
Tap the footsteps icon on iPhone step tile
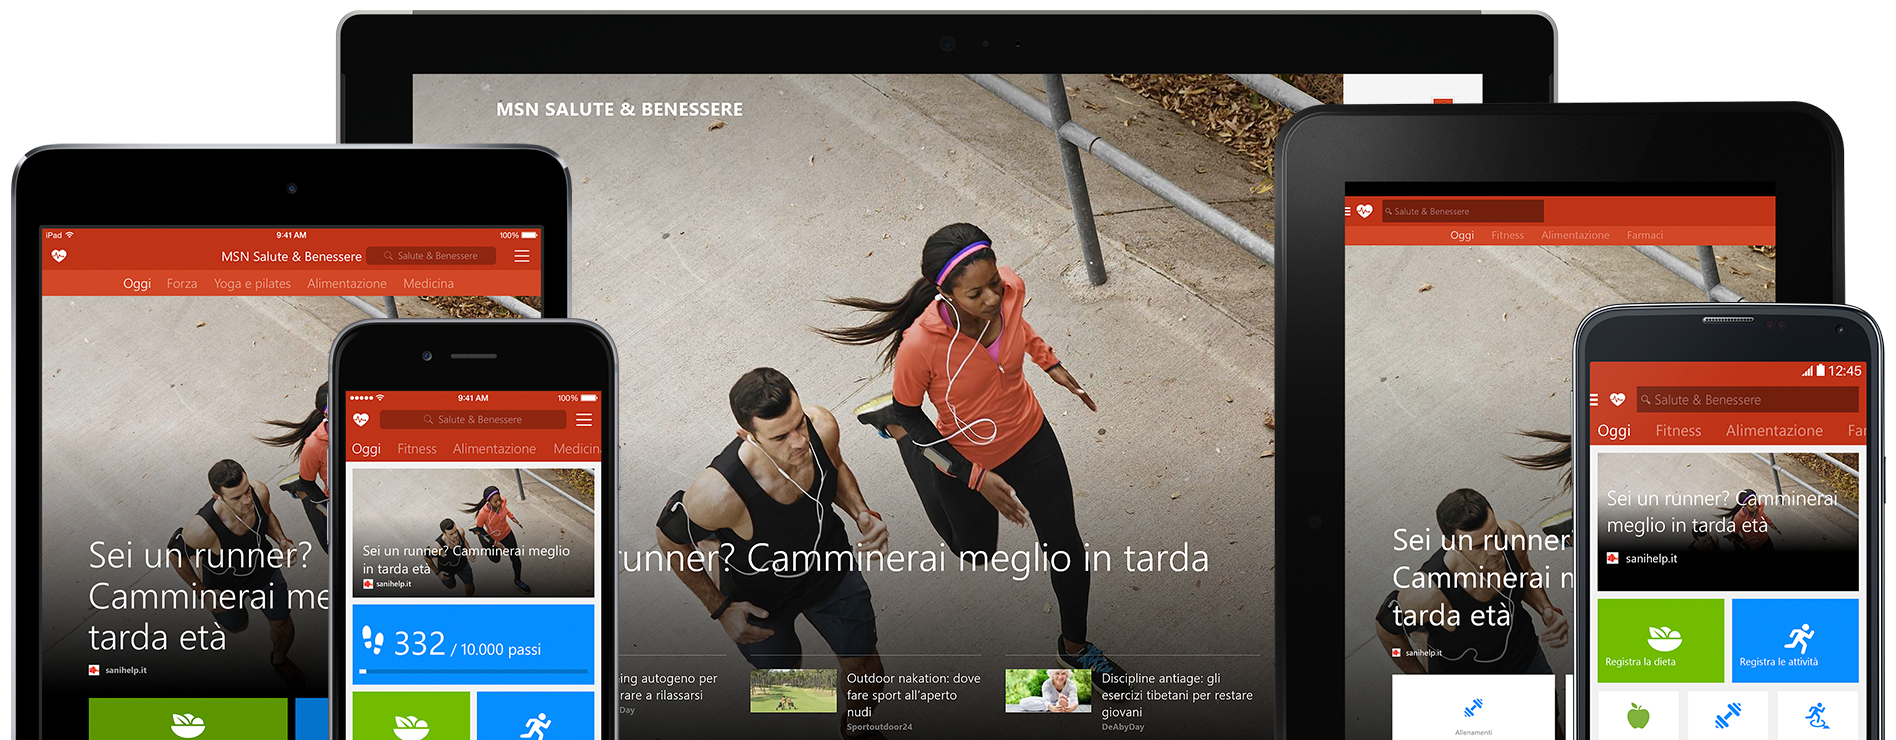(373, 639)
